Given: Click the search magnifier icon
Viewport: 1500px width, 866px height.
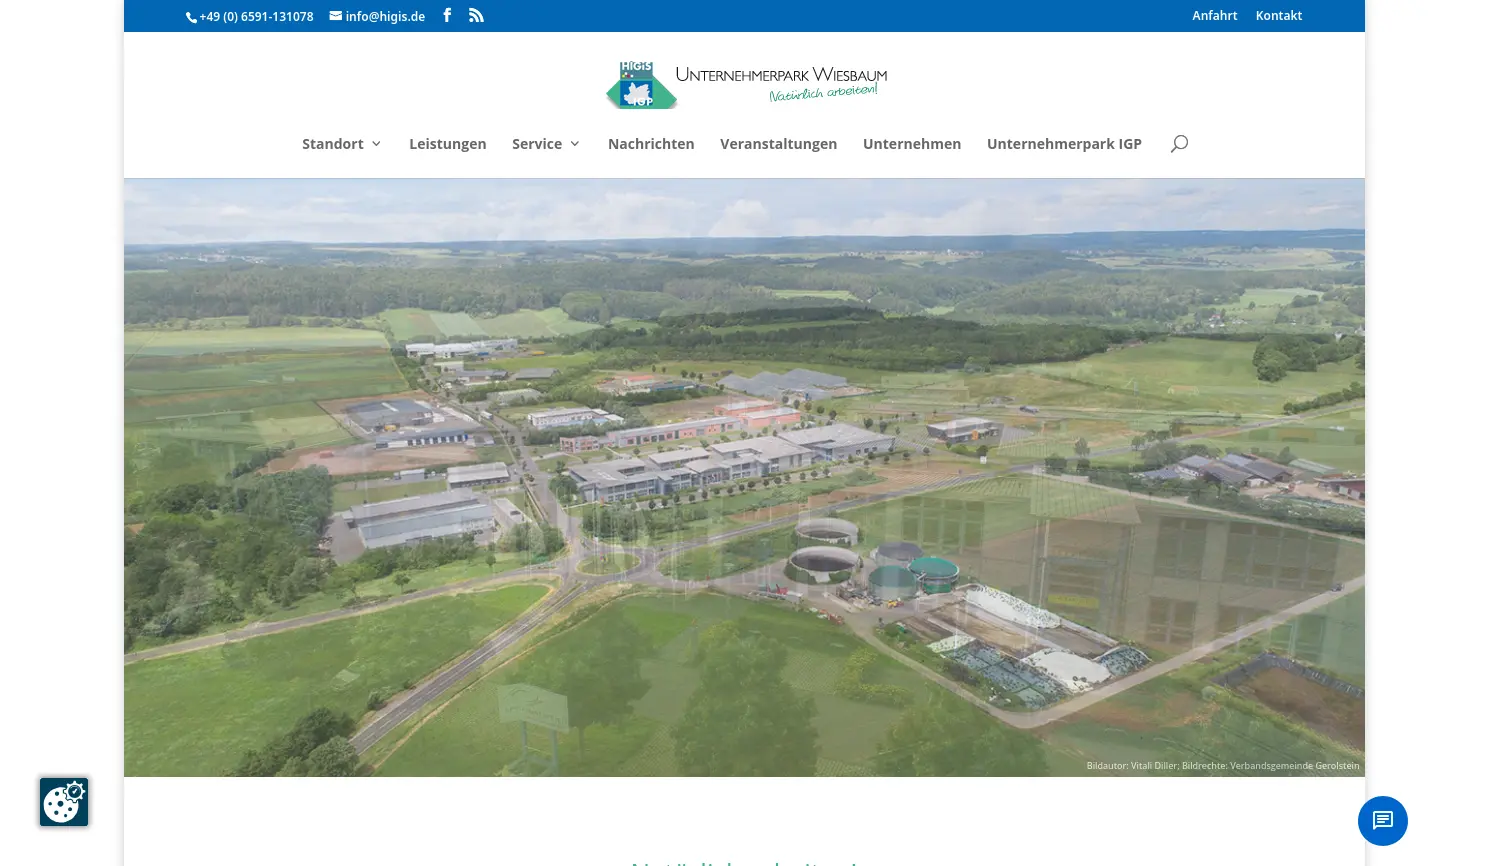Looking at the screenshot, I should tap(1179, 143).
